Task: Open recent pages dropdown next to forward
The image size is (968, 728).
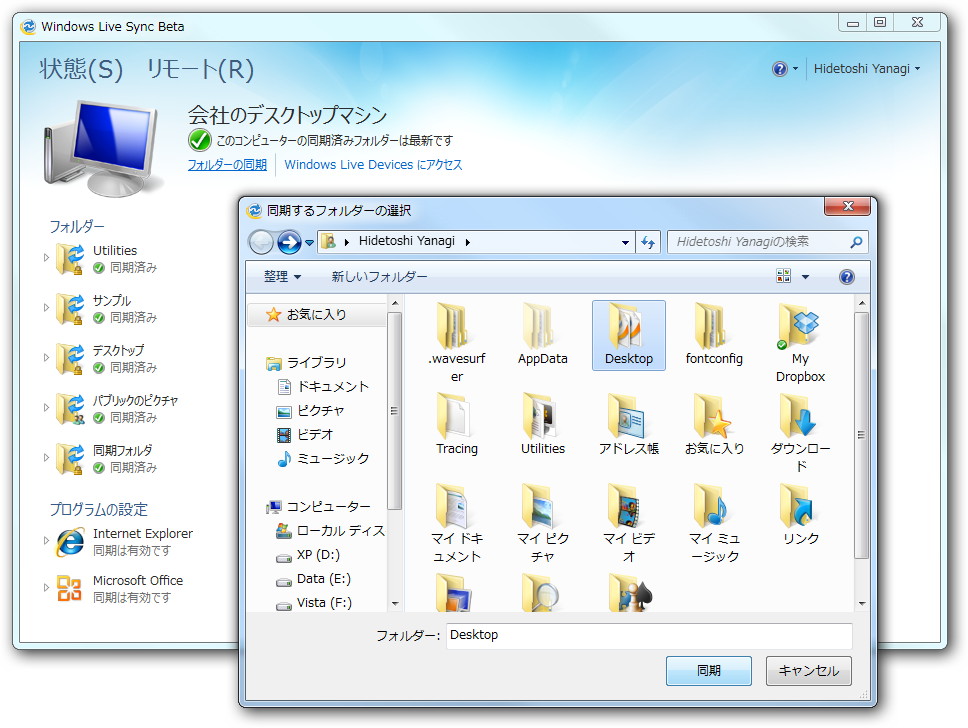Action: click(x=309, y=243)
